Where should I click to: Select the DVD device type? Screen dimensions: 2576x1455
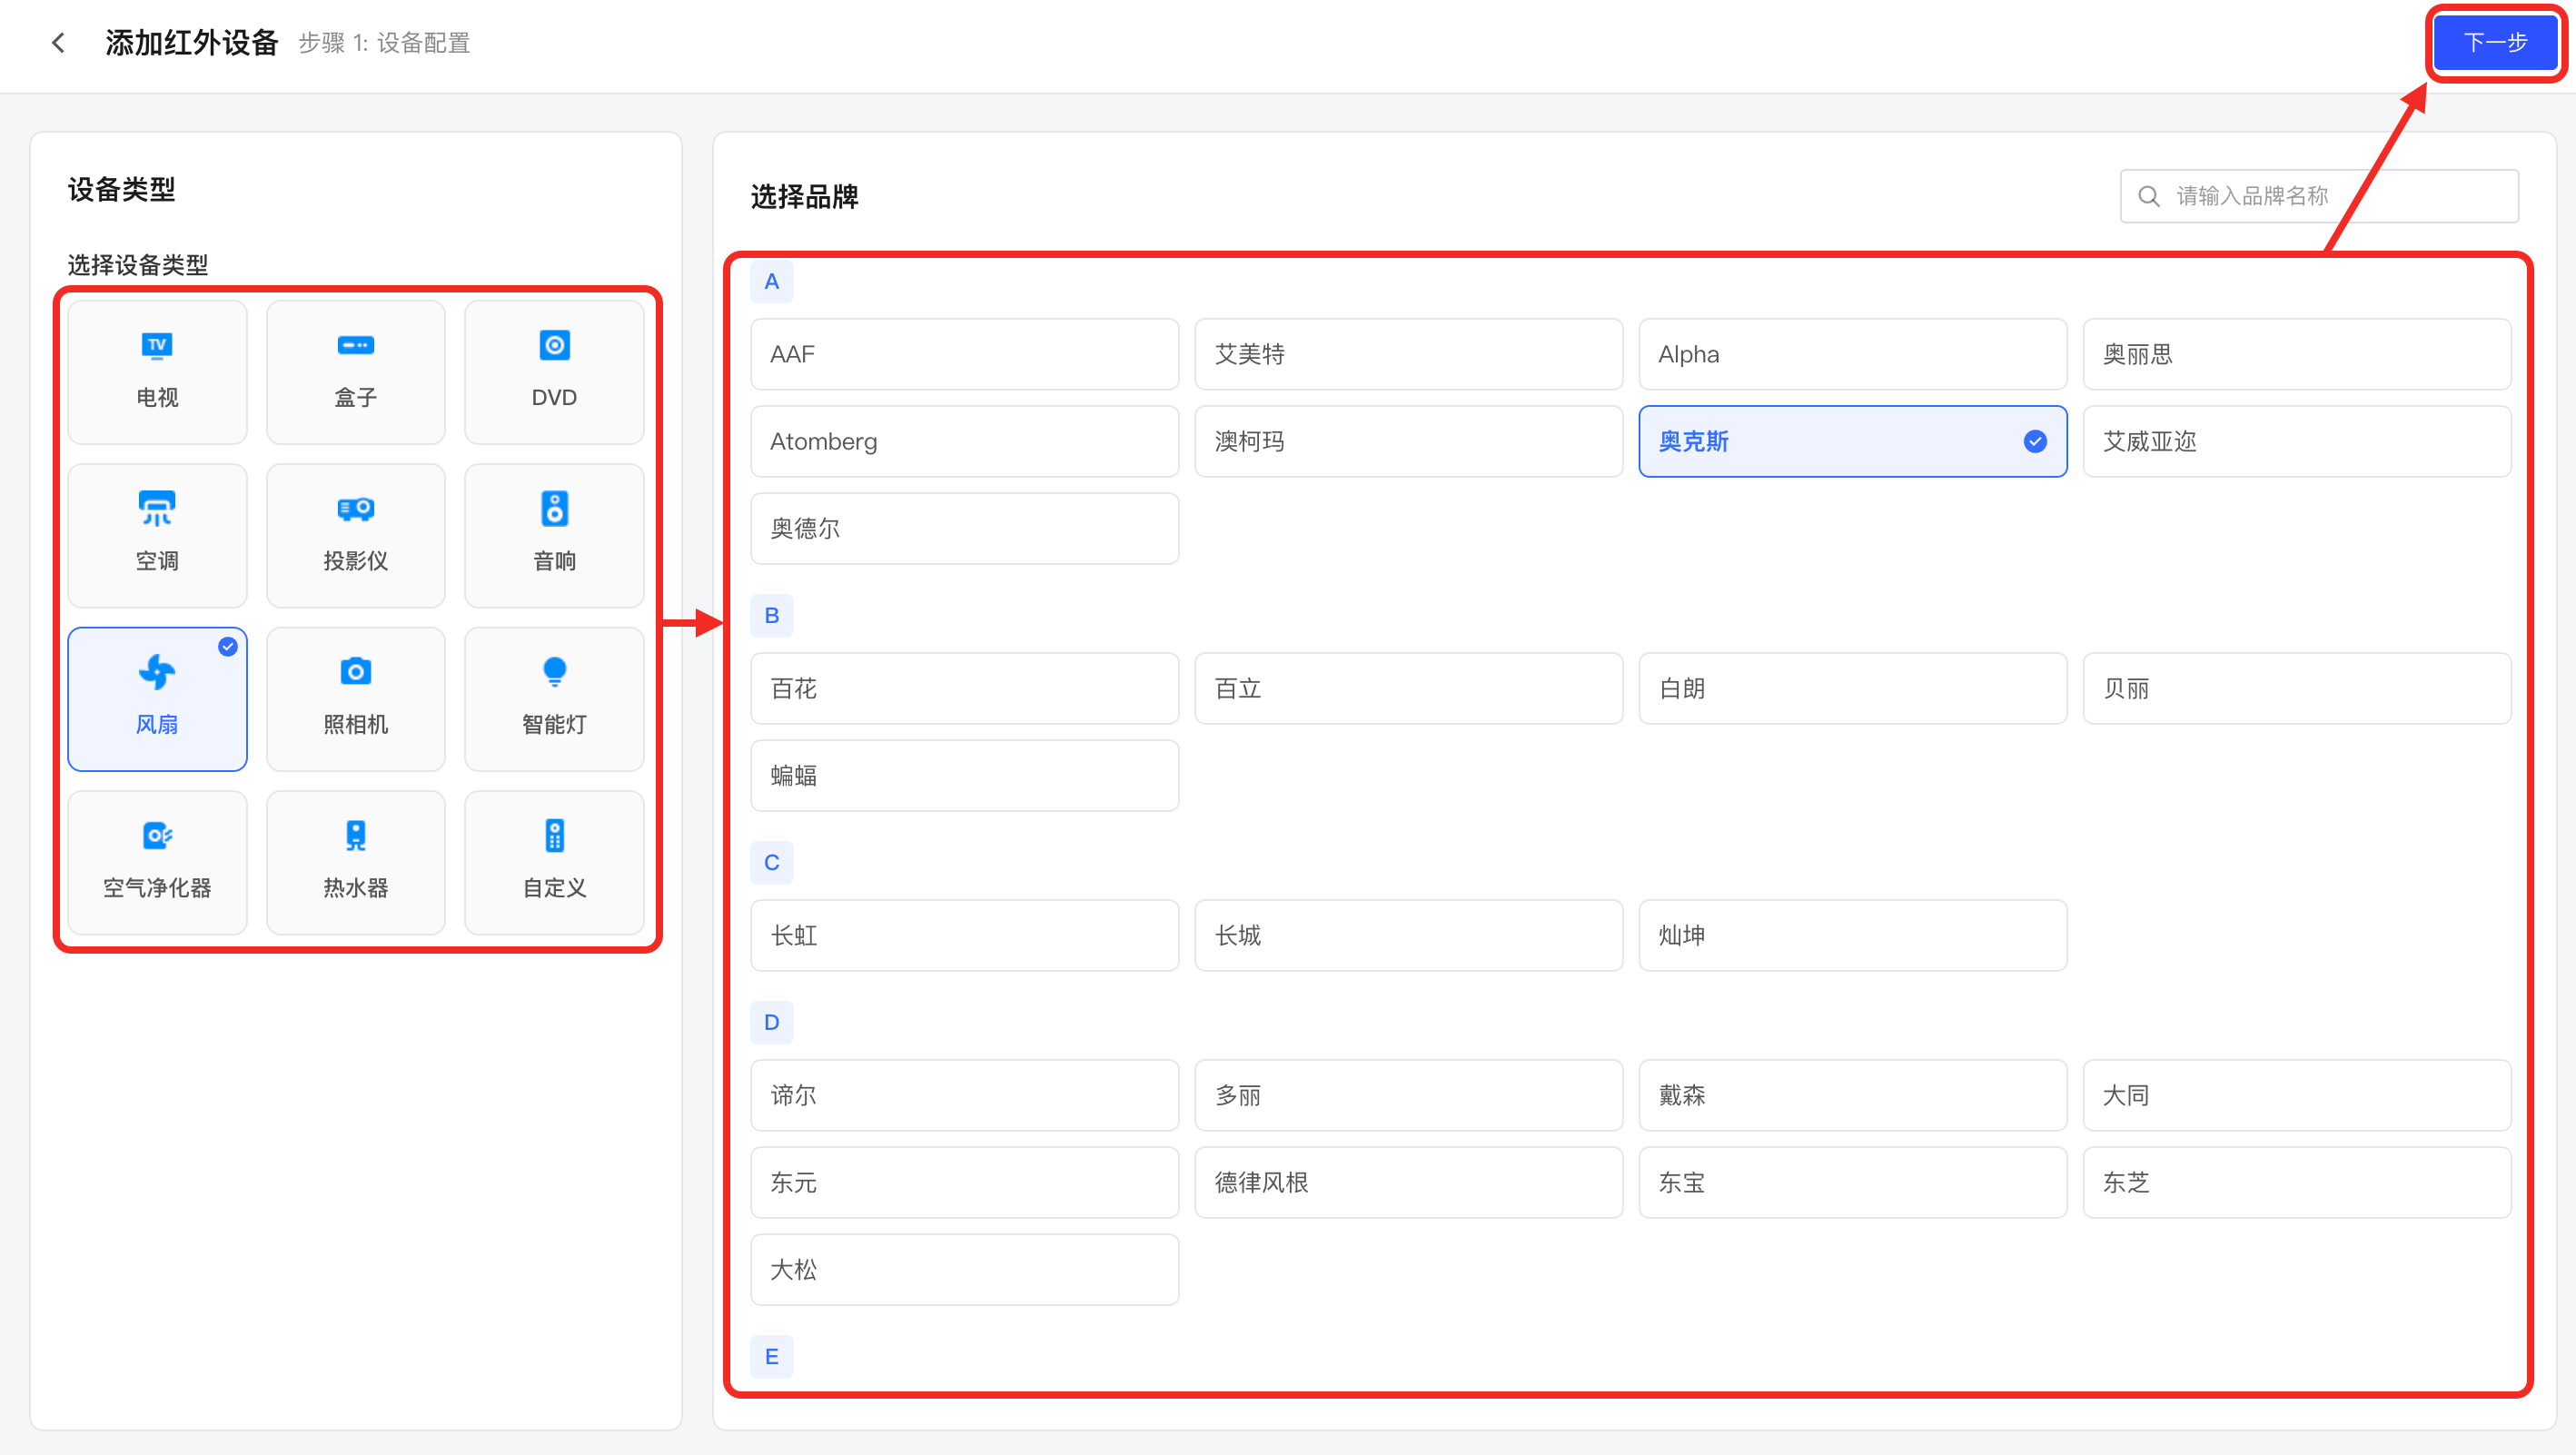(x=554, y=372)
